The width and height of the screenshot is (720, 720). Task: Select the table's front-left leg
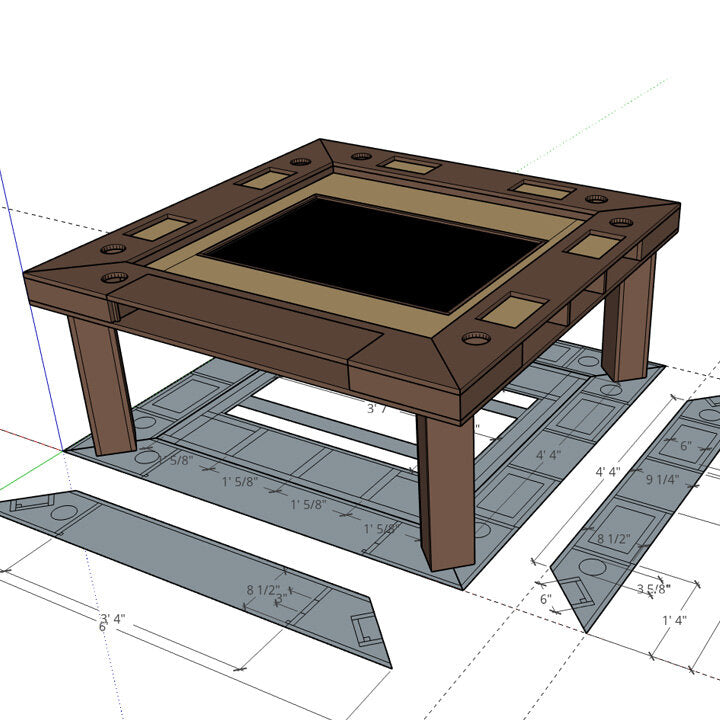tap(102, 385)
